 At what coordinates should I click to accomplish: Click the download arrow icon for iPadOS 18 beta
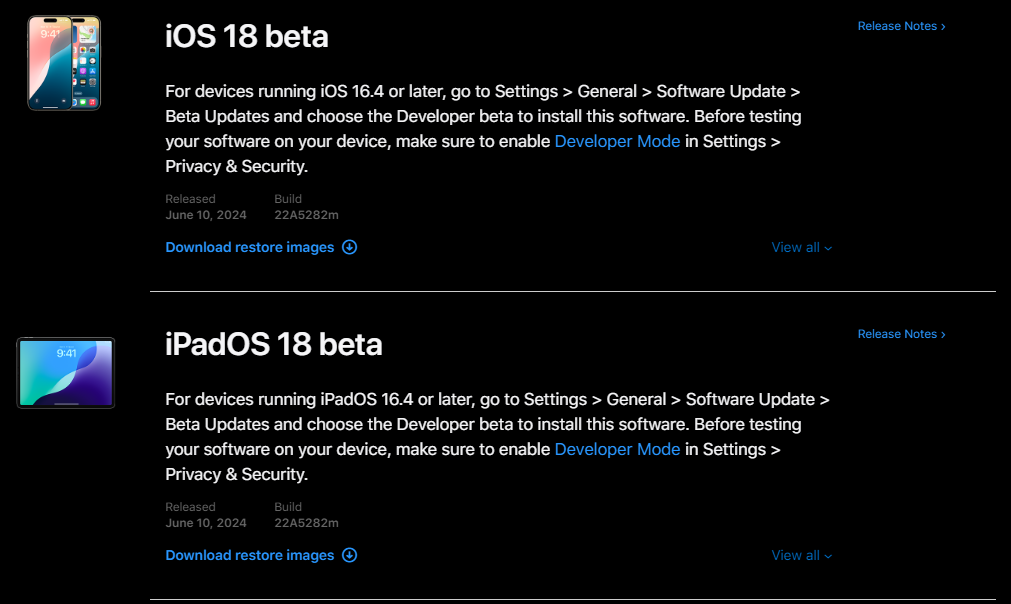click(350, 555)
